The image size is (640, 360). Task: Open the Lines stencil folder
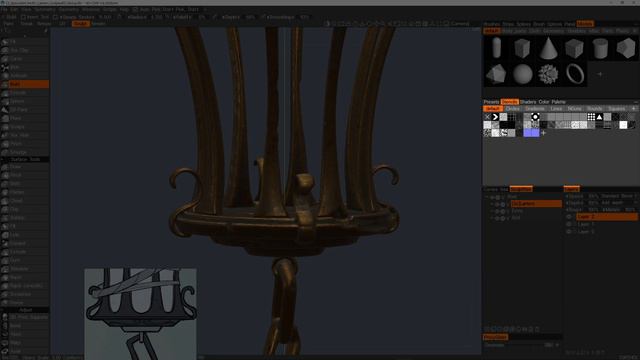556,109
